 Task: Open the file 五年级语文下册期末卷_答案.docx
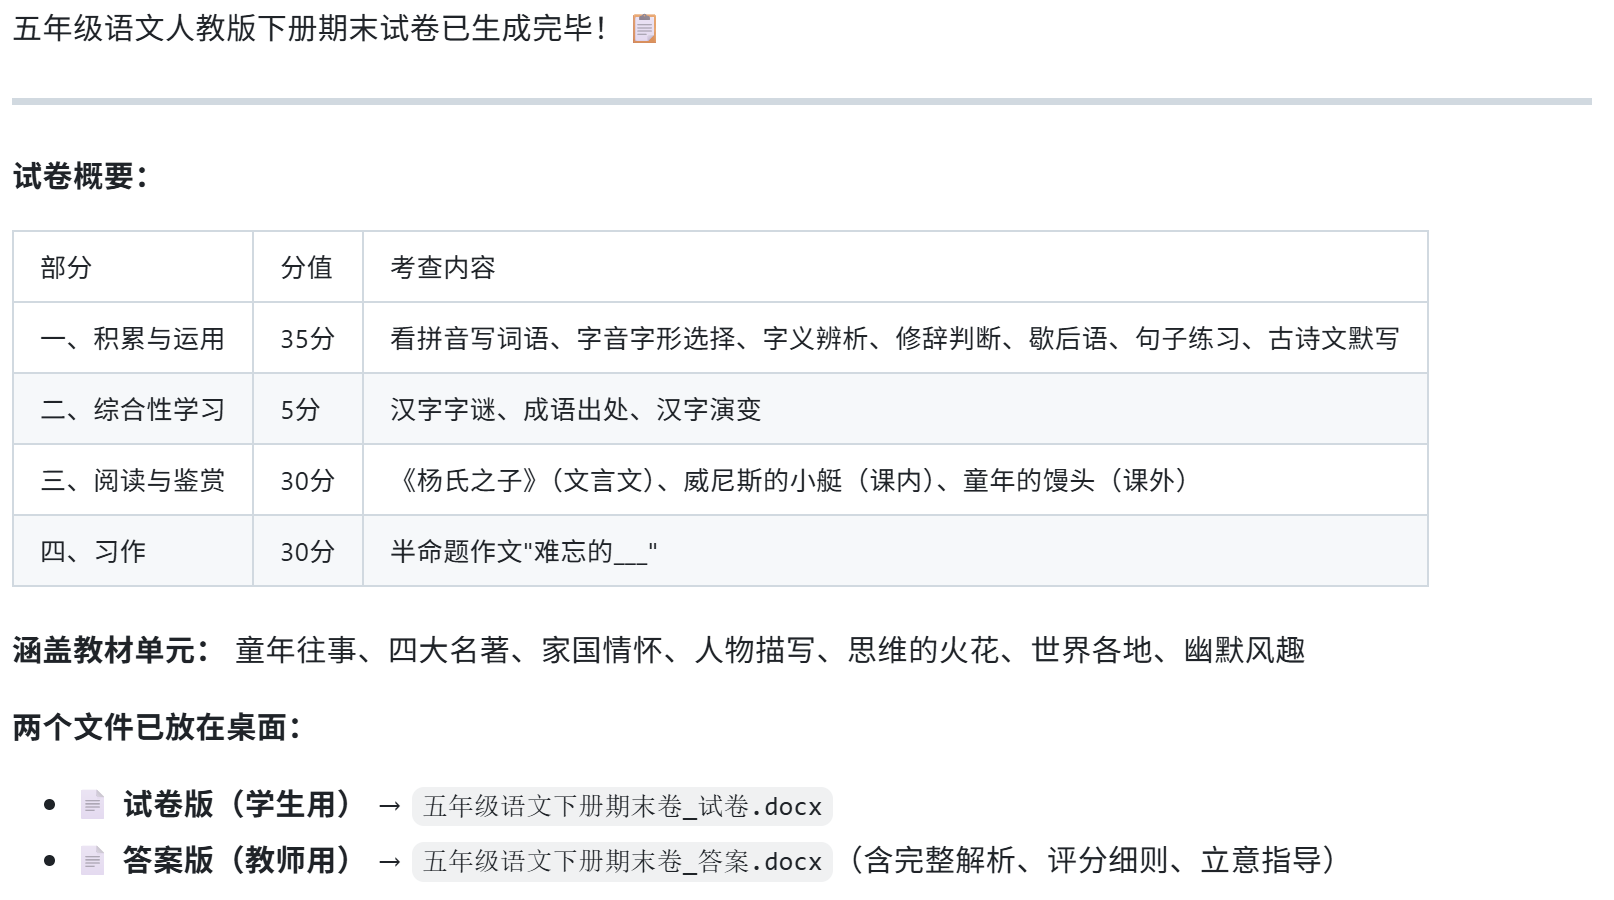(622, 861)
